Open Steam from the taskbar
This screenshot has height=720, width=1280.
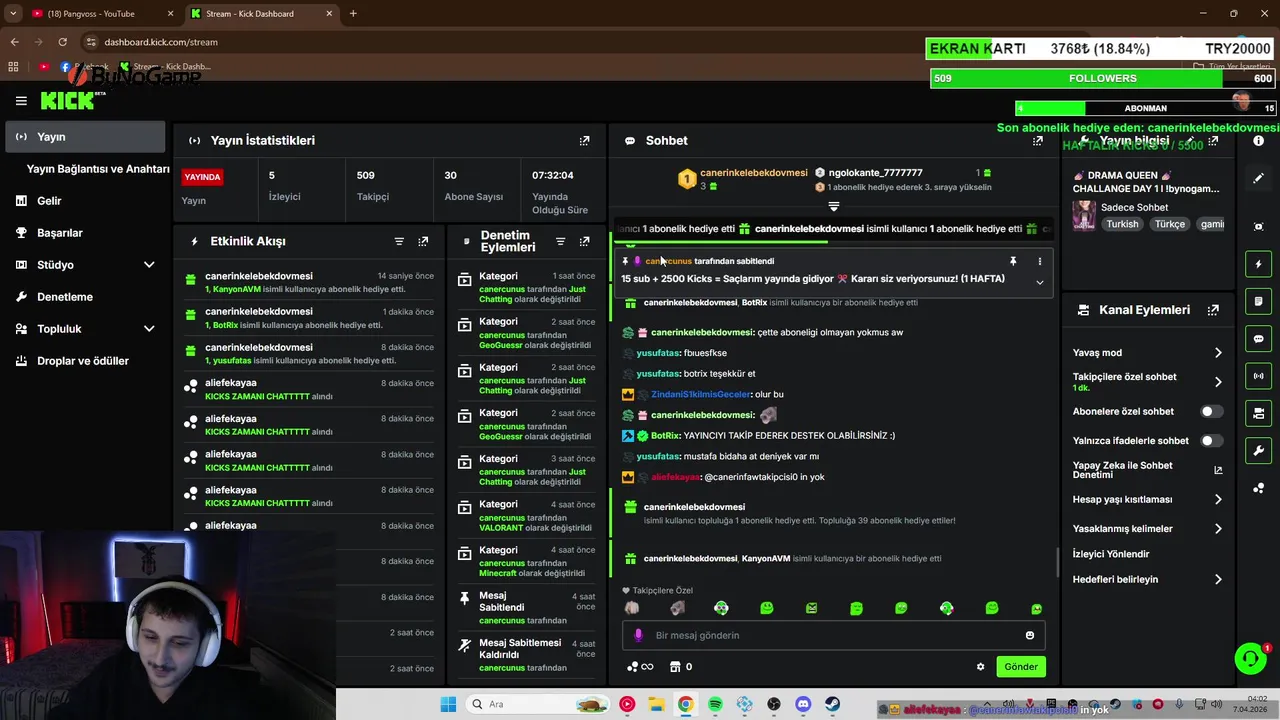click(x=832, y=704)
